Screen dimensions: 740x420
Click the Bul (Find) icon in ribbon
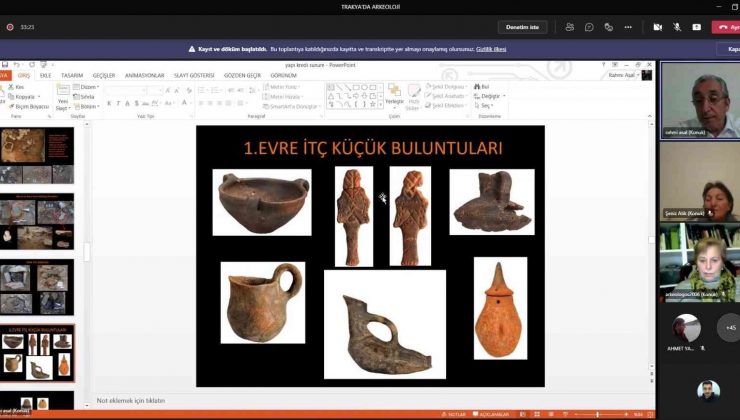coord(484,87)
